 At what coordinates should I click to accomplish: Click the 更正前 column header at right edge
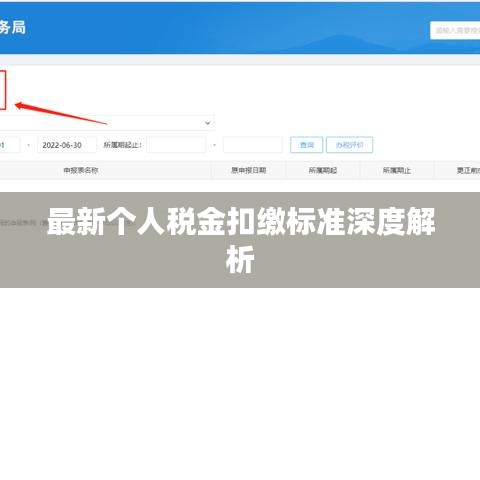468,170
